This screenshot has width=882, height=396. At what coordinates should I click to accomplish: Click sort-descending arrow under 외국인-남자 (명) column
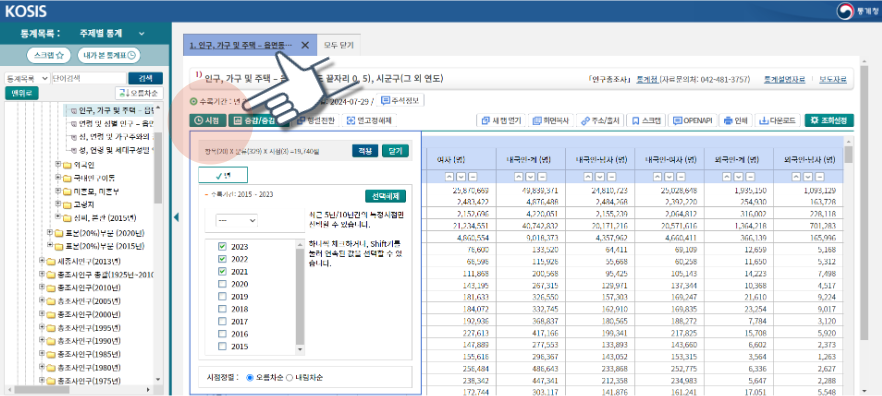[808, 177]
